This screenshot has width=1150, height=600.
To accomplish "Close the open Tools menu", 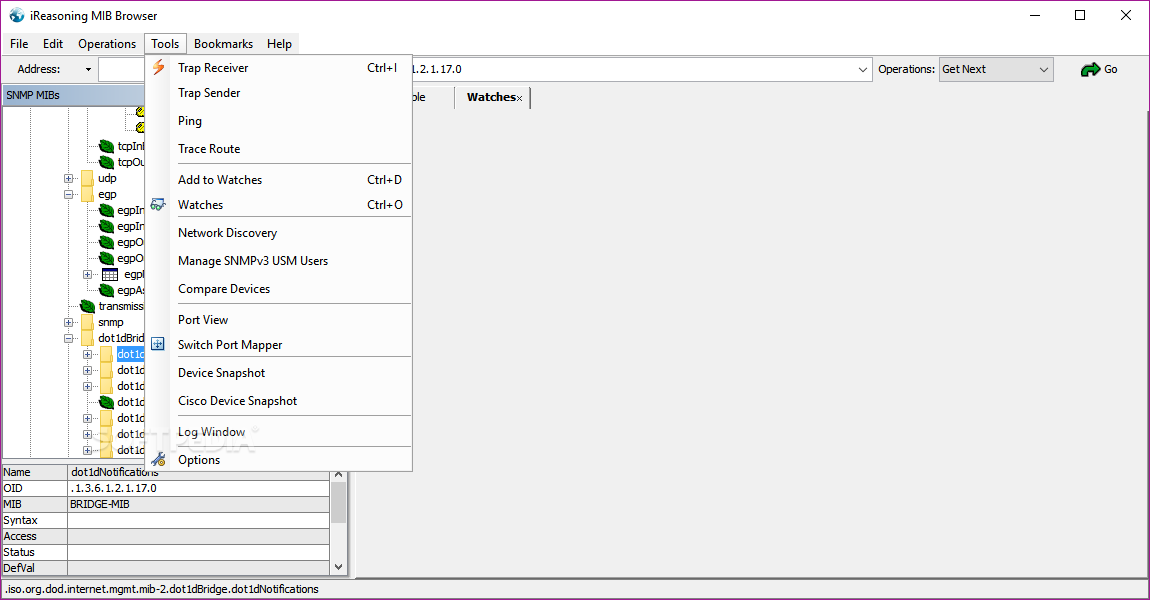I will pos(165,44).
